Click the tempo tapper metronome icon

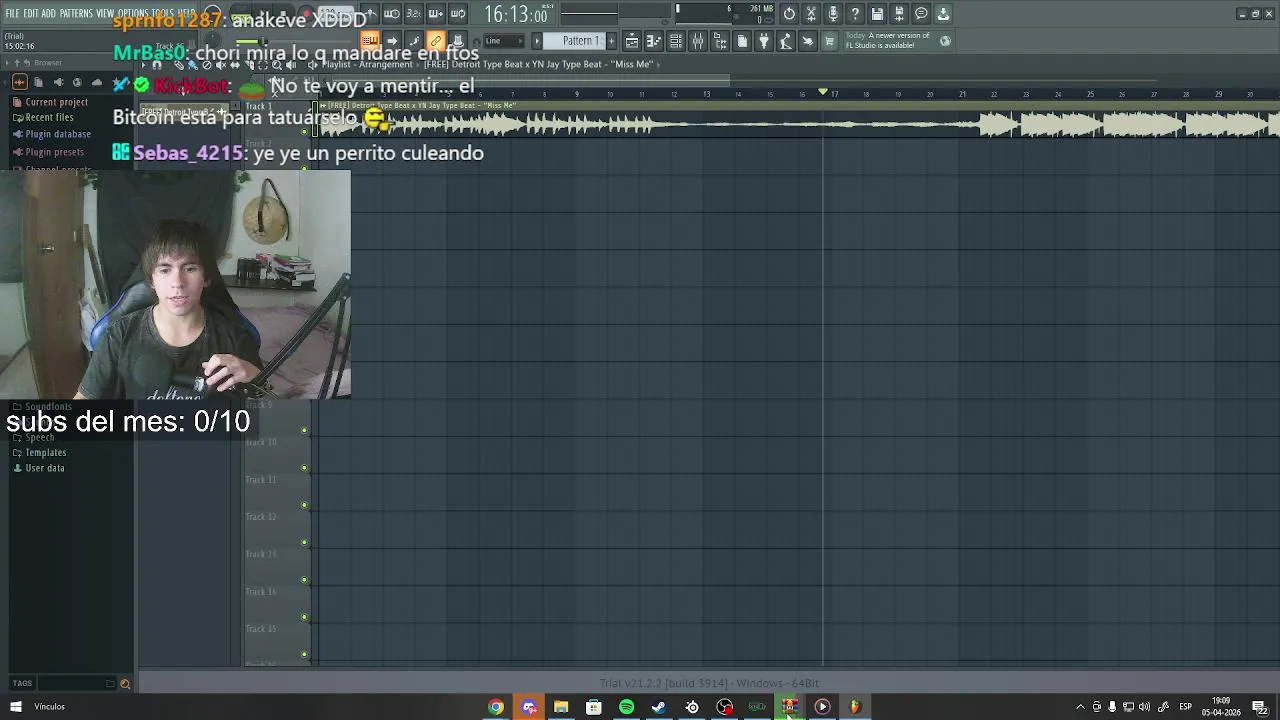click(786, 41)
